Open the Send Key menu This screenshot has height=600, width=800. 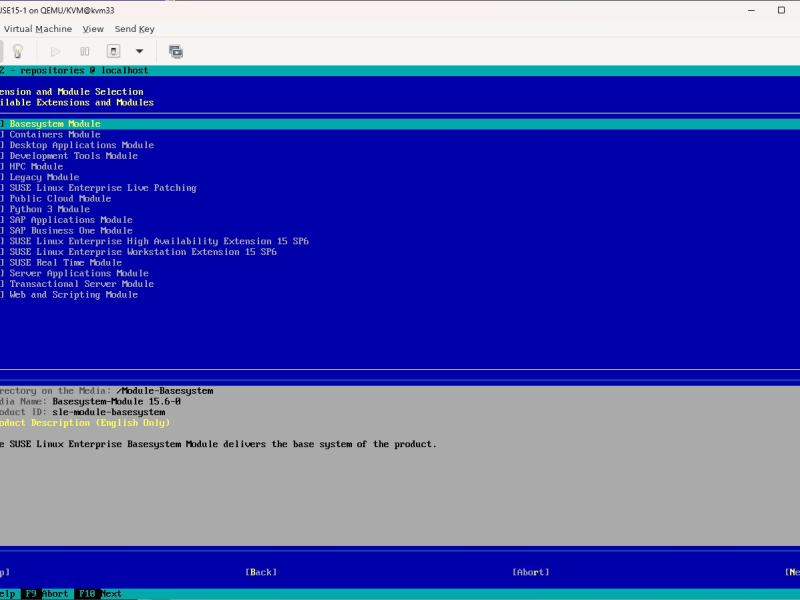(x=134, y=29)
